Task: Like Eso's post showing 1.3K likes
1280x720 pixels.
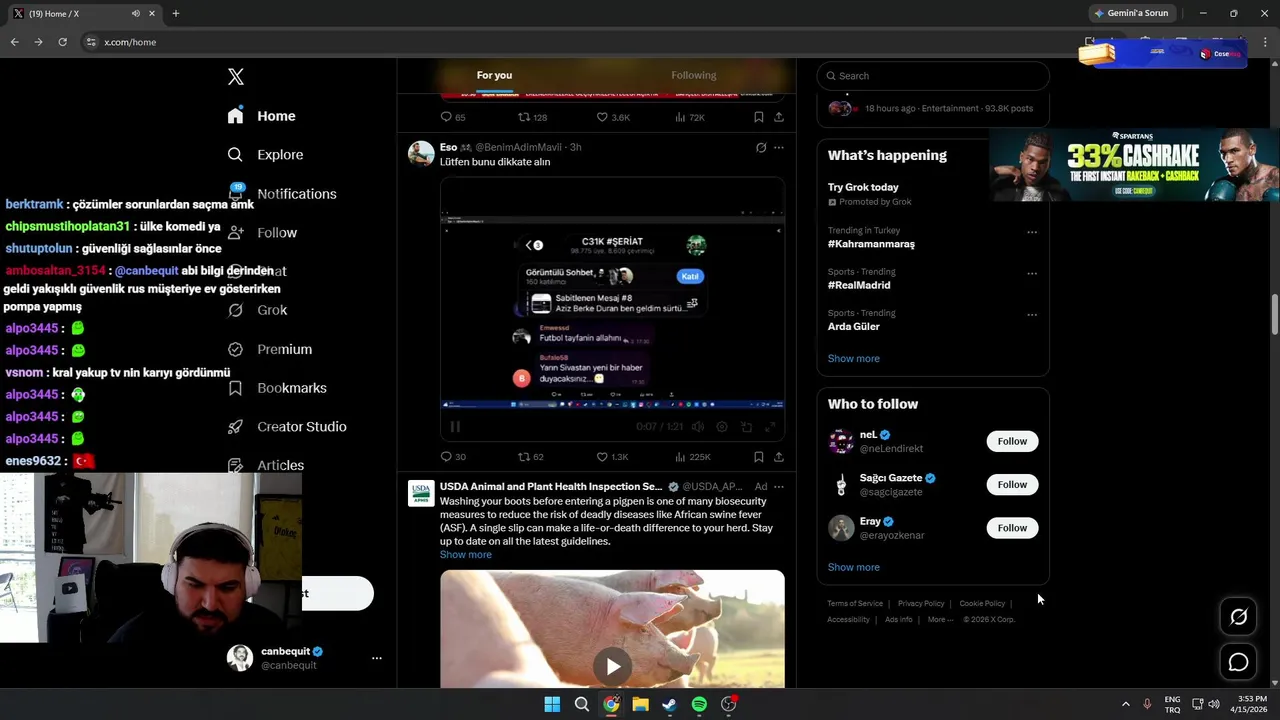Action: [602, 457]
